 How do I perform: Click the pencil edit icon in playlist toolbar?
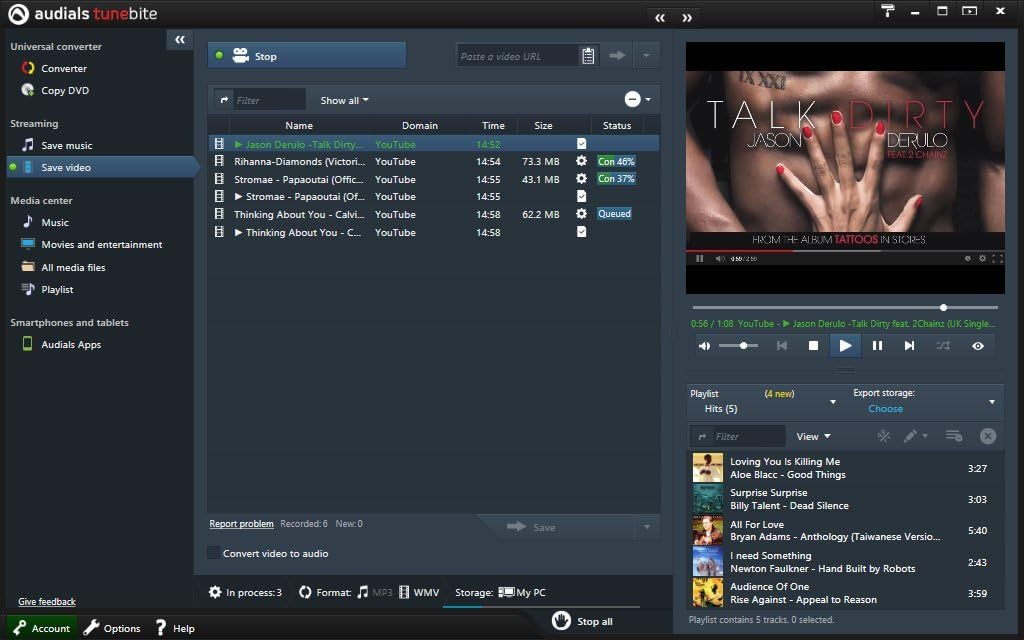[910, 436]
